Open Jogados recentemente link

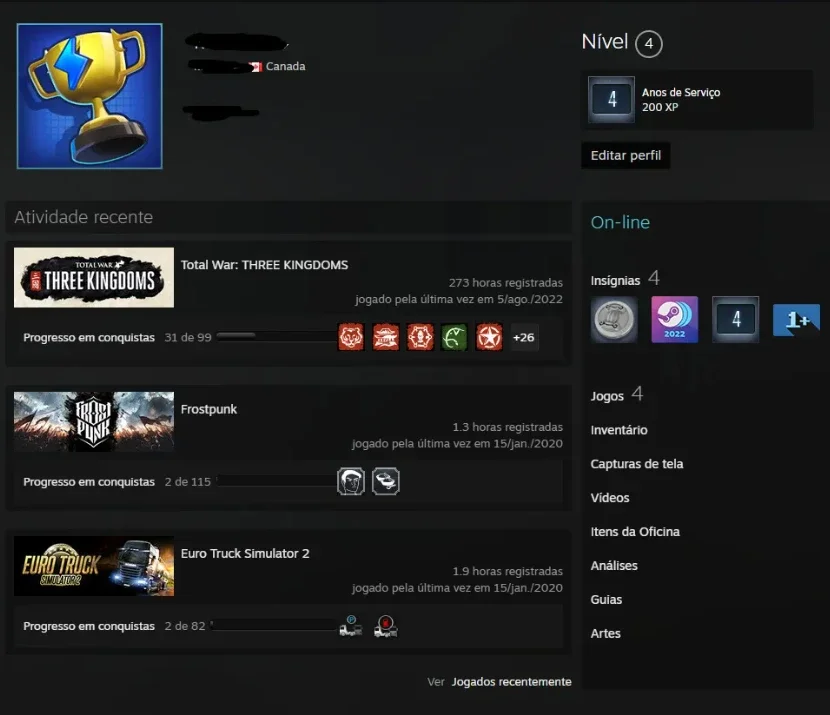pos(511,682)
